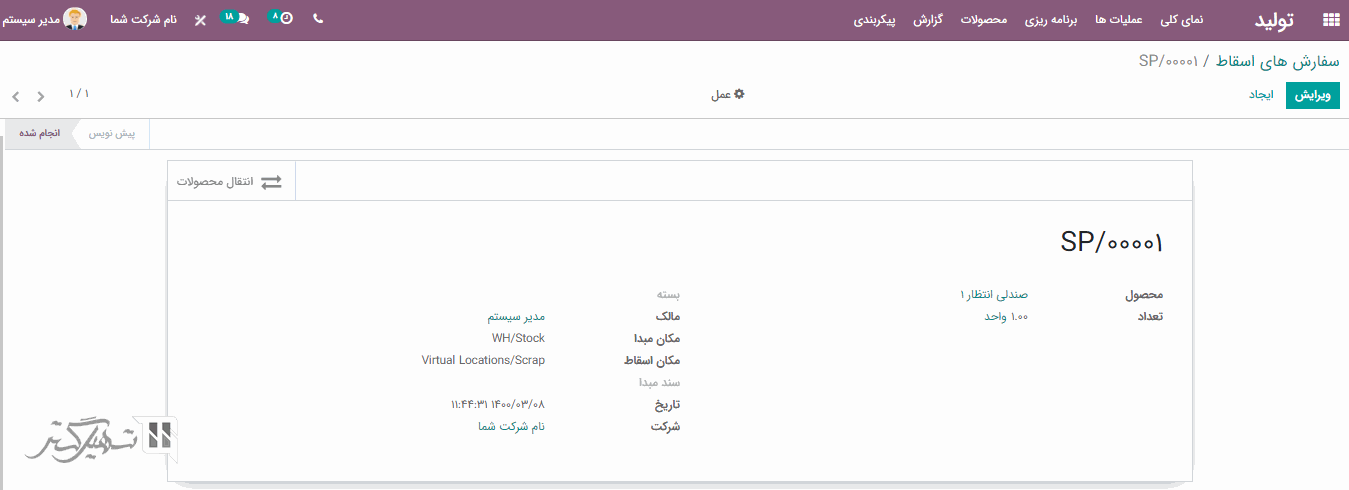Click the phone call icon in top bar
This screenshot has height=490, width=1349.
pyautogui.click(x=318, y=19)
